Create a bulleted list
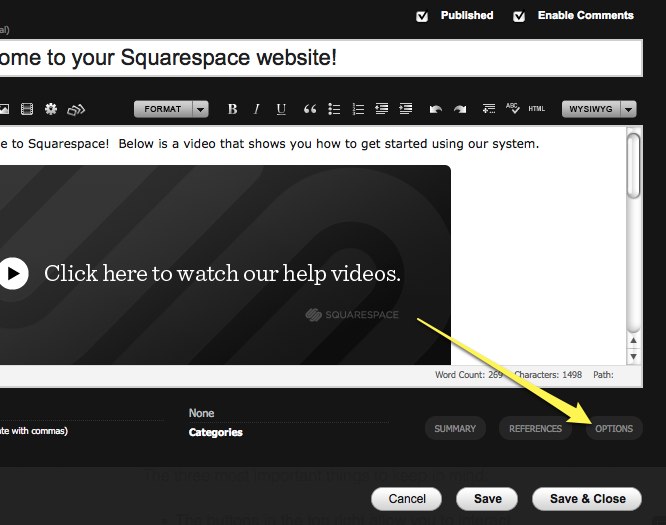This screenshot has width=666, height=525. pos(335,109)
